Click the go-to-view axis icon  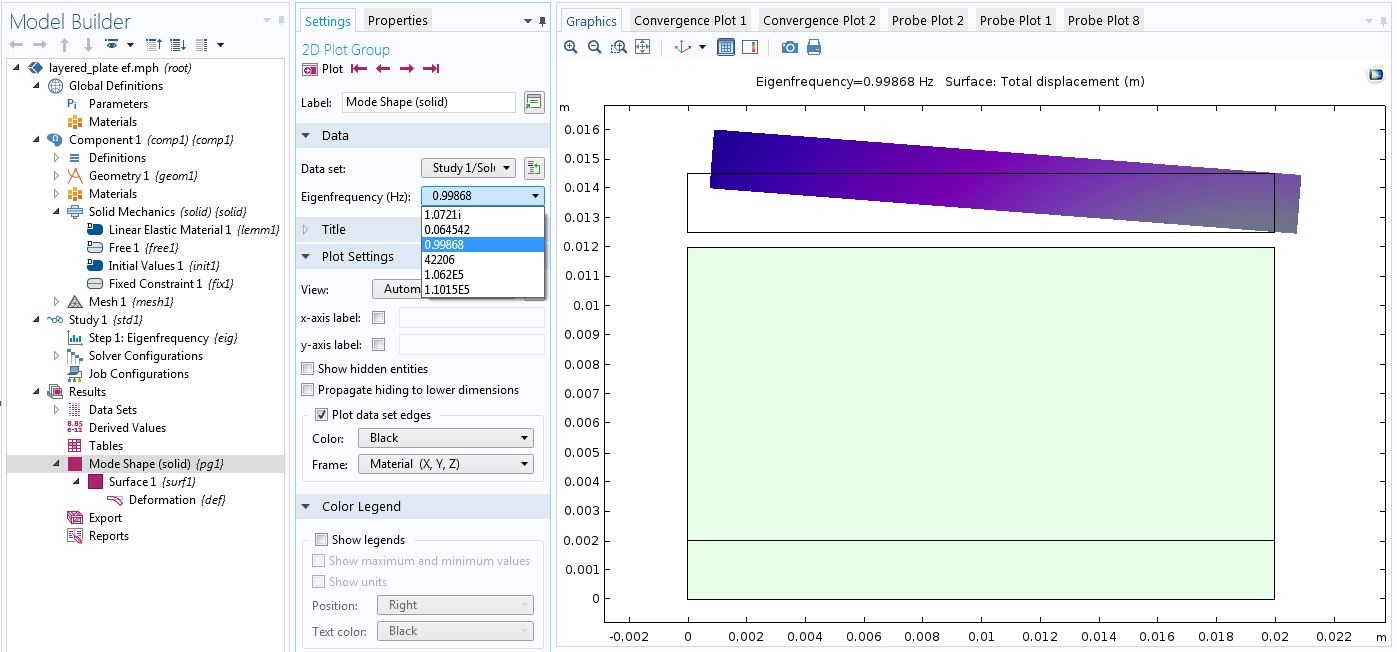pos(683,47)
